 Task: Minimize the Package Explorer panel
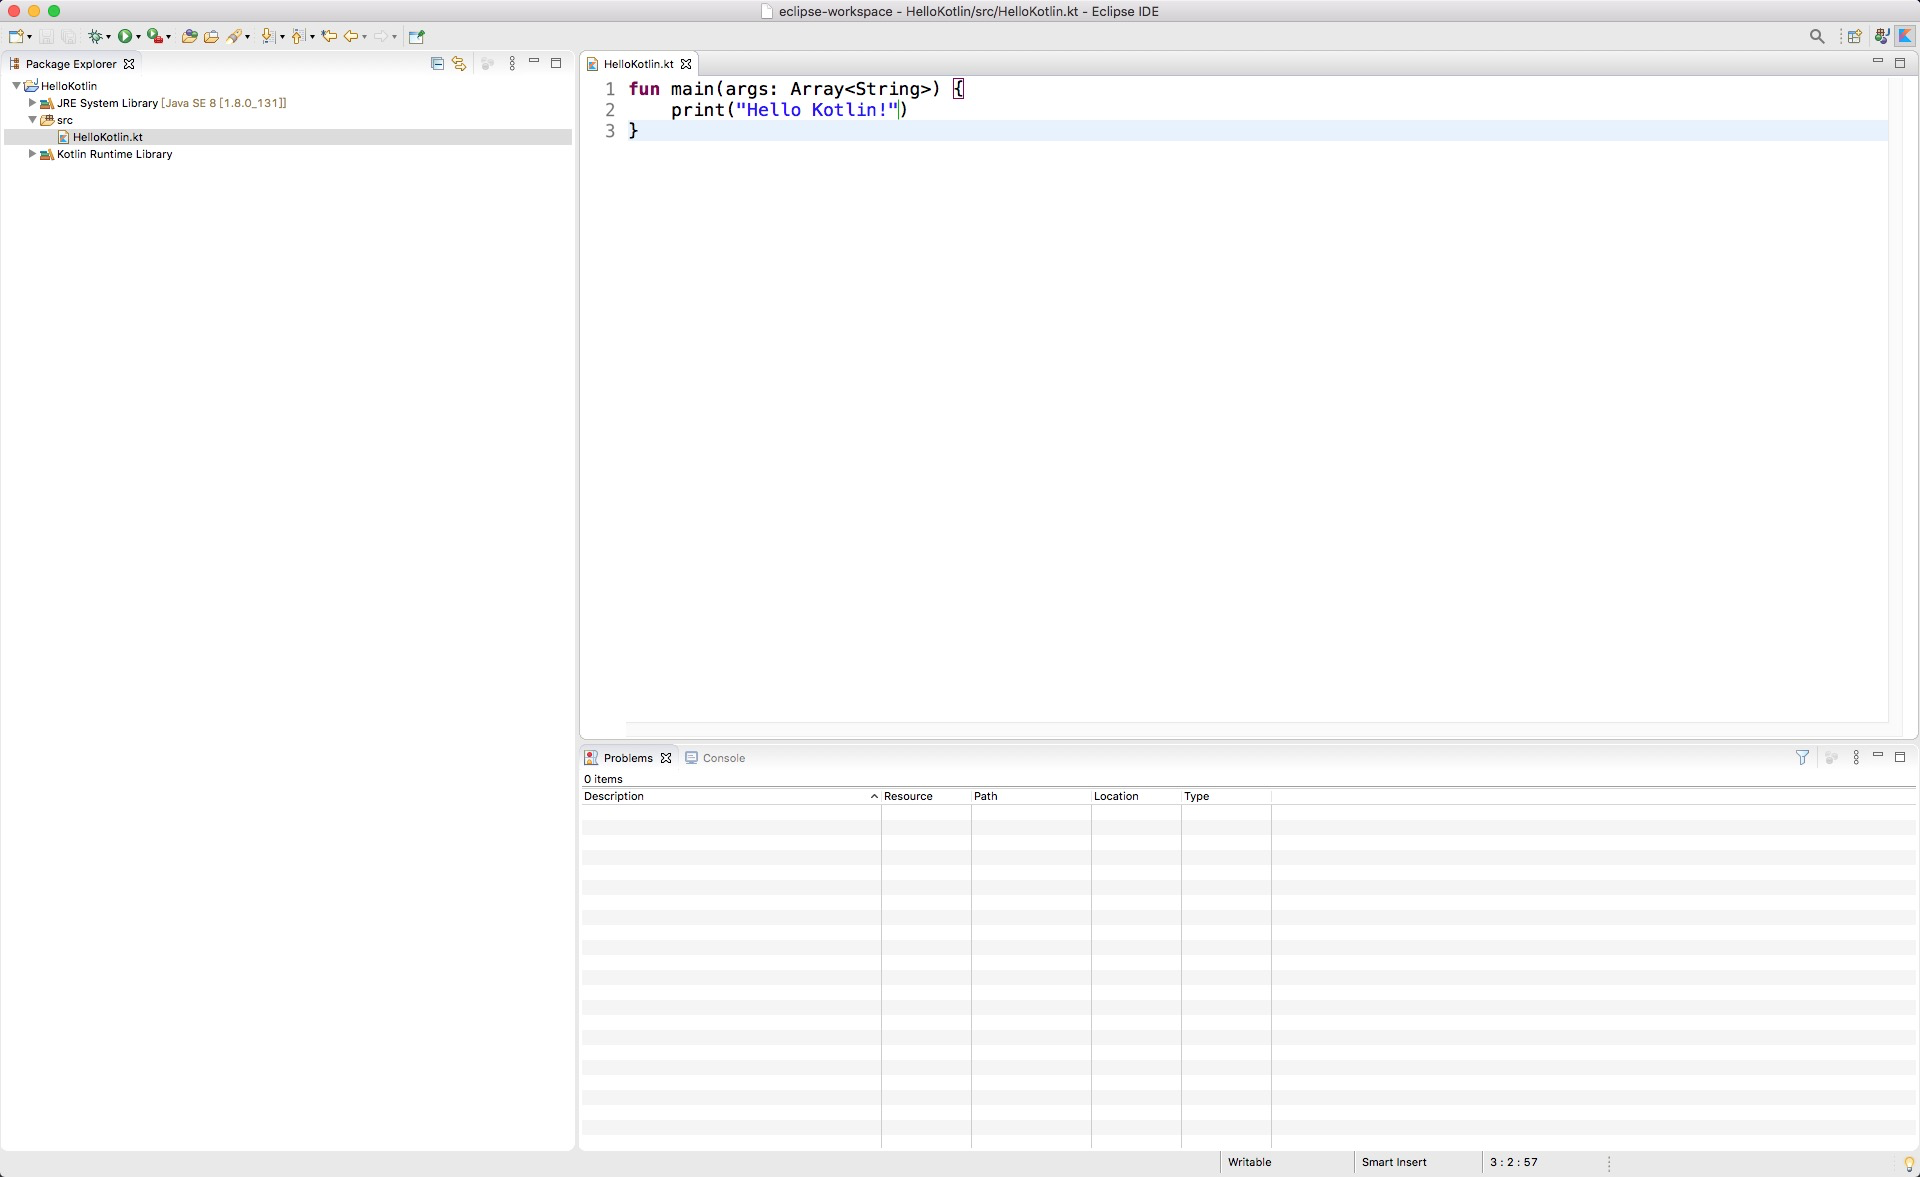534,62
